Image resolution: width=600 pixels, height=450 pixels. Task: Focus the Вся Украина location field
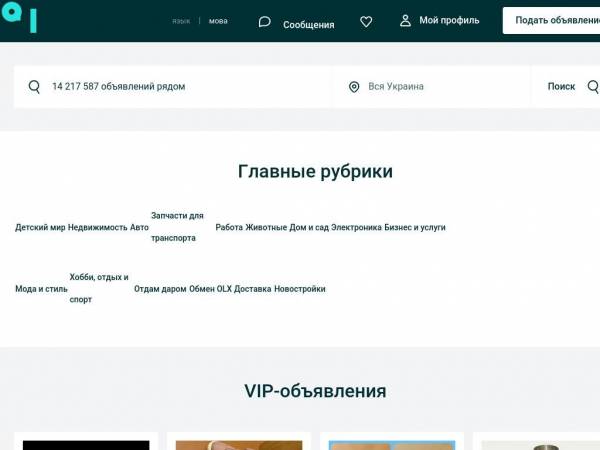[431, 87]
